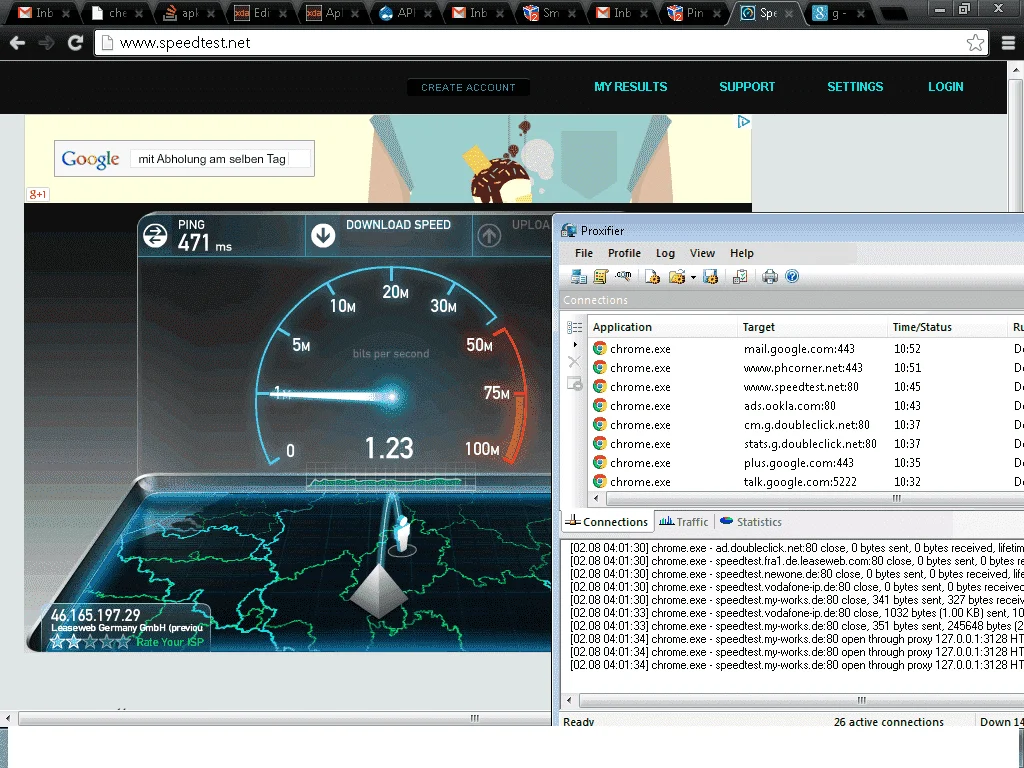The height and width of the screenshot is (768, 1024).
Task: Open Proxifier View menu
Action: (x=702, y=253)
